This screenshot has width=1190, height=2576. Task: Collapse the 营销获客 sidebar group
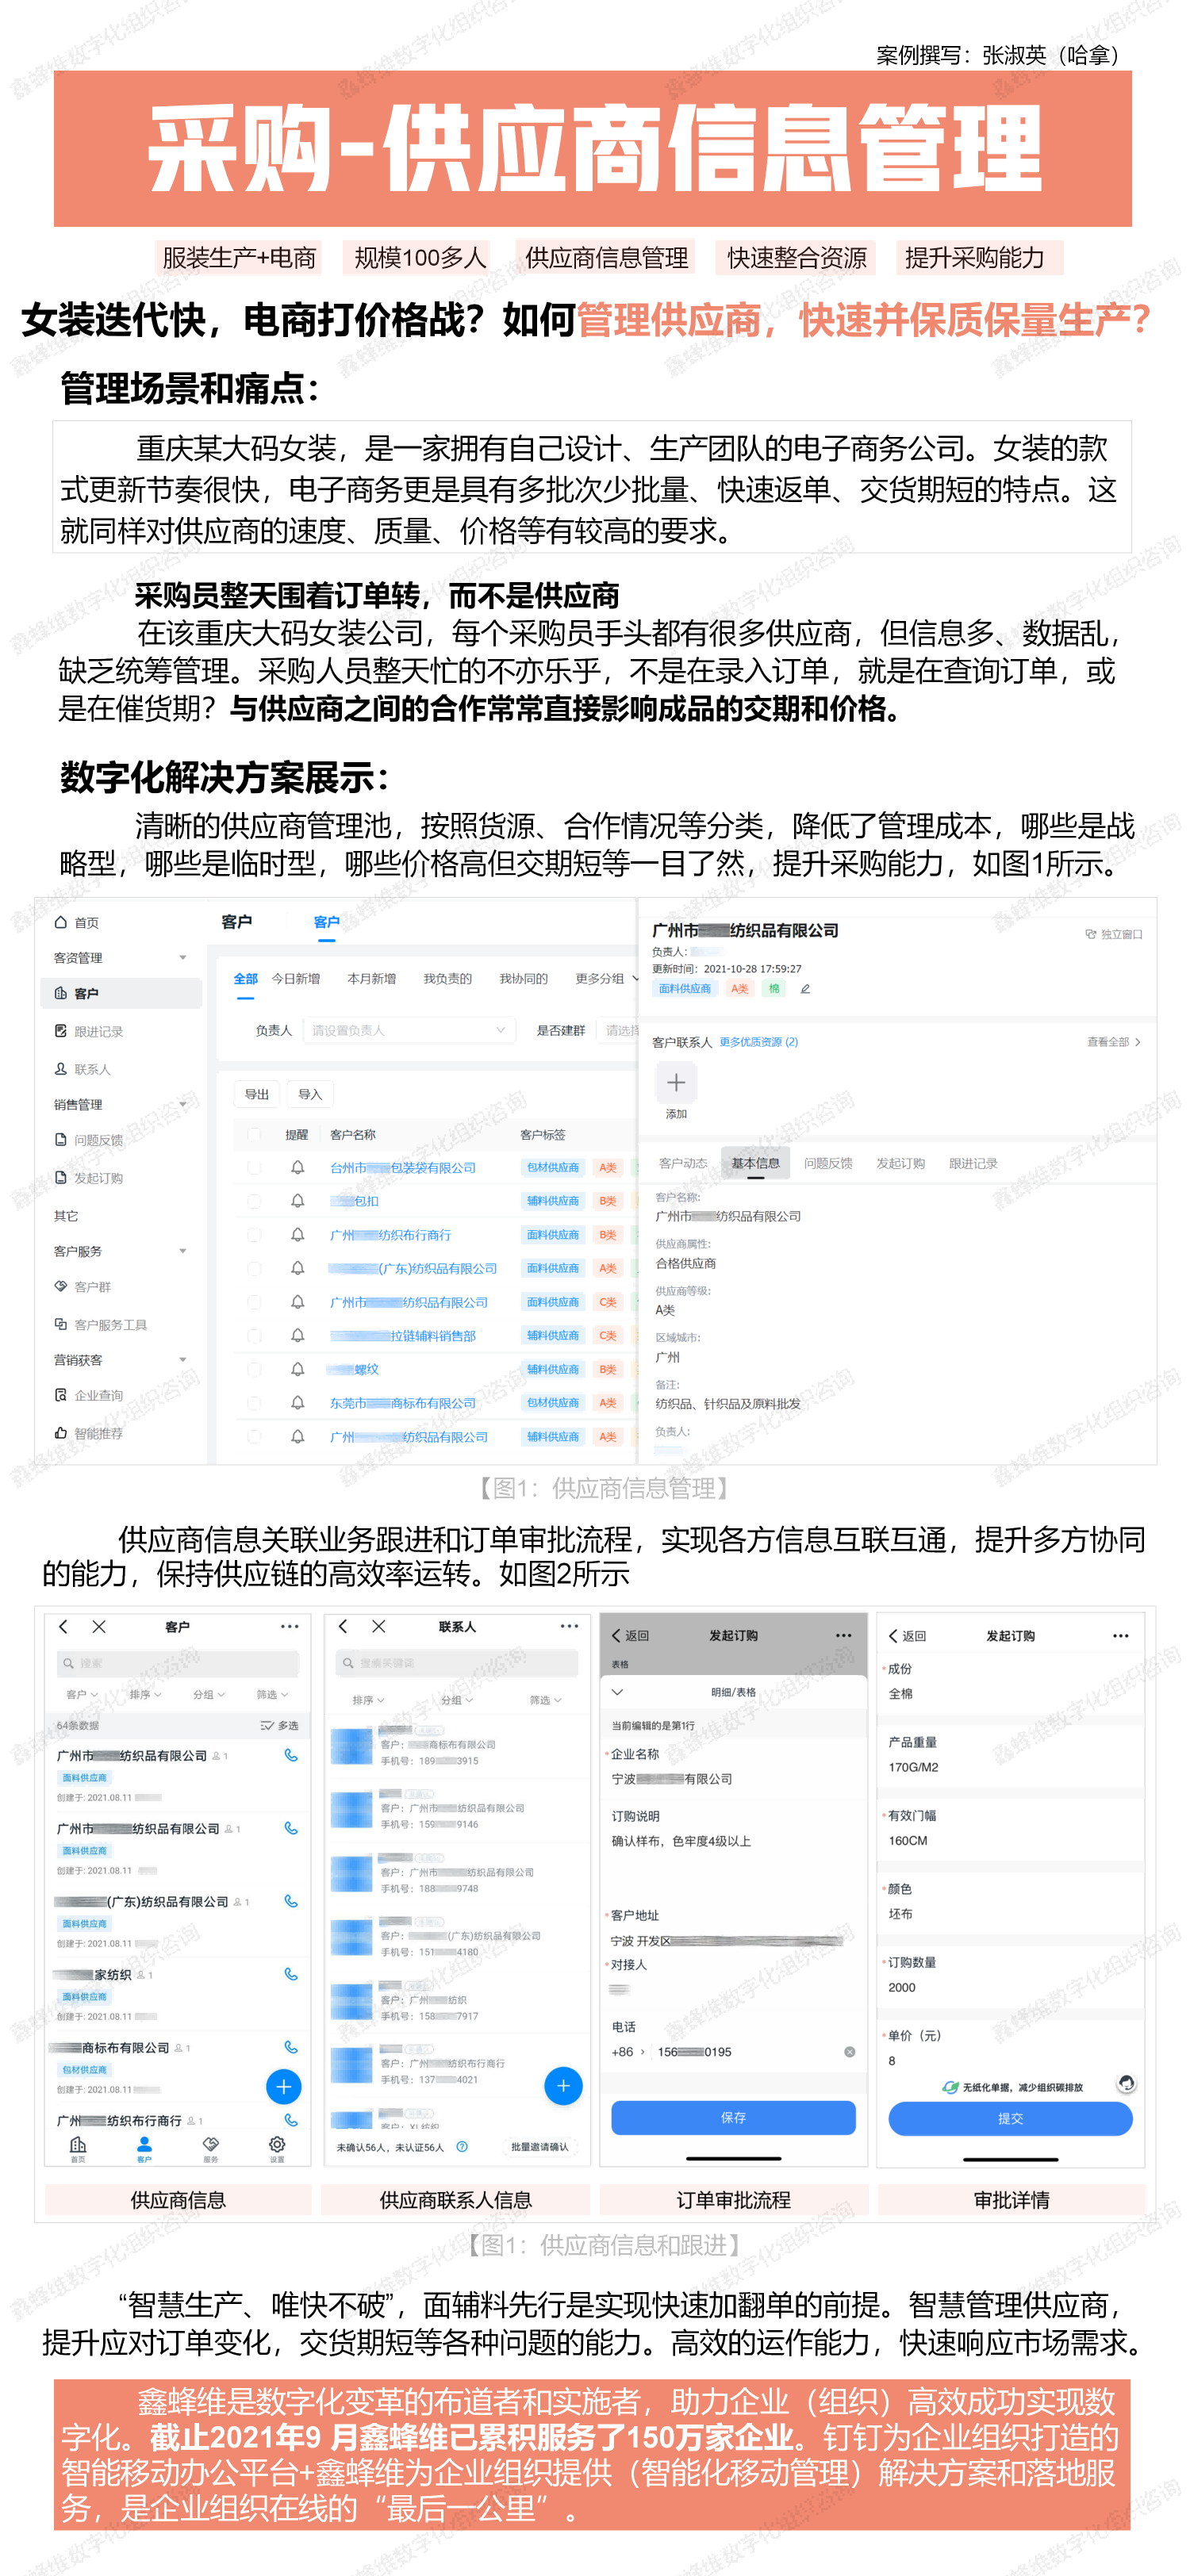coord(183,1359)
